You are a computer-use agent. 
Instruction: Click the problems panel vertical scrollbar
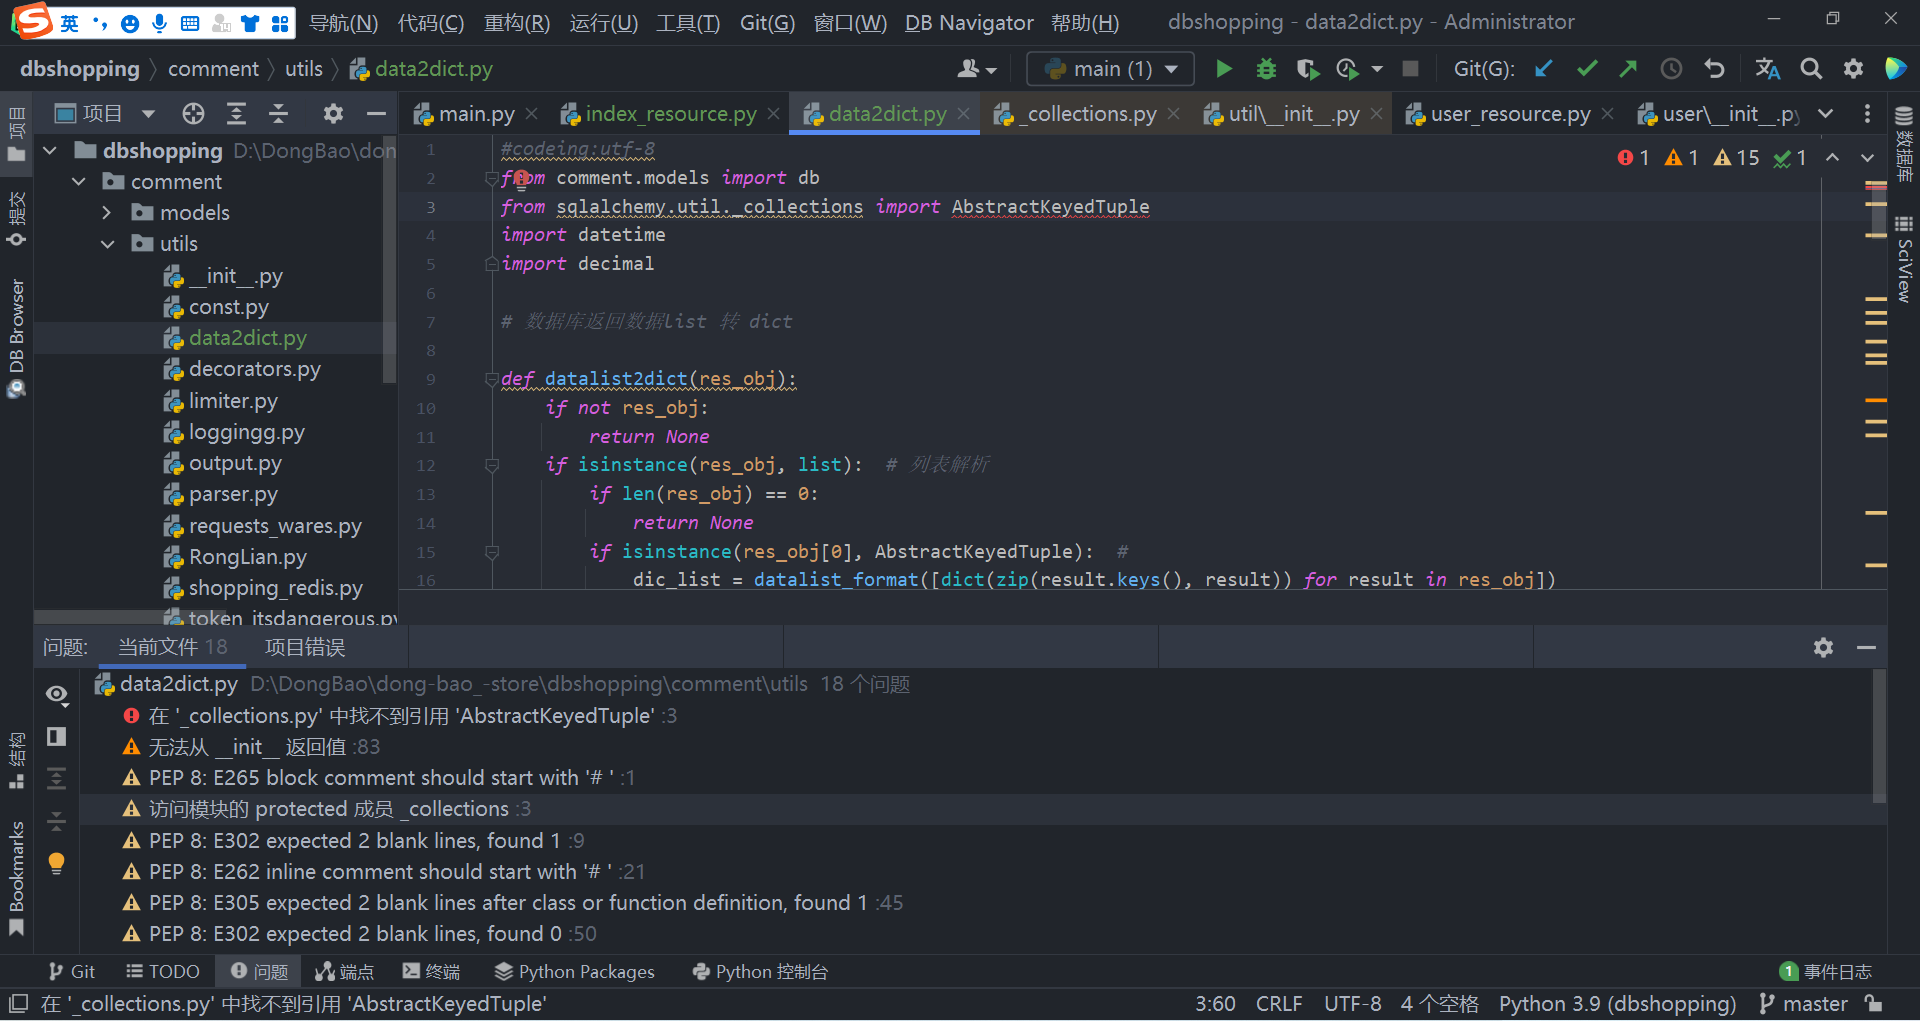click(x=1879, y=737)
